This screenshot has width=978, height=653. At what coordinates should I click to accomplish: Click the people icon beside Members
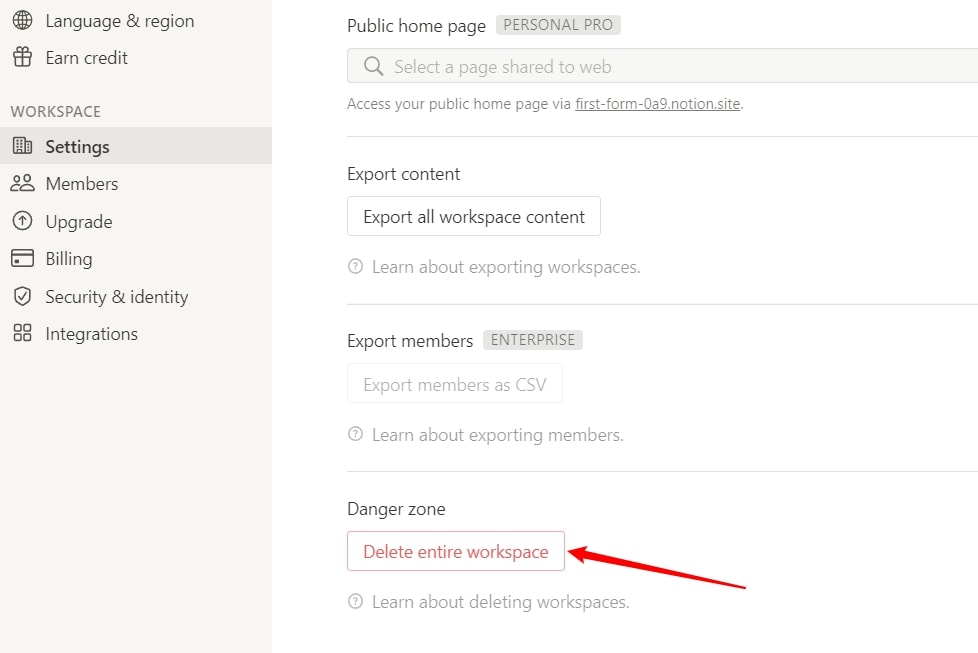(22, 183)
